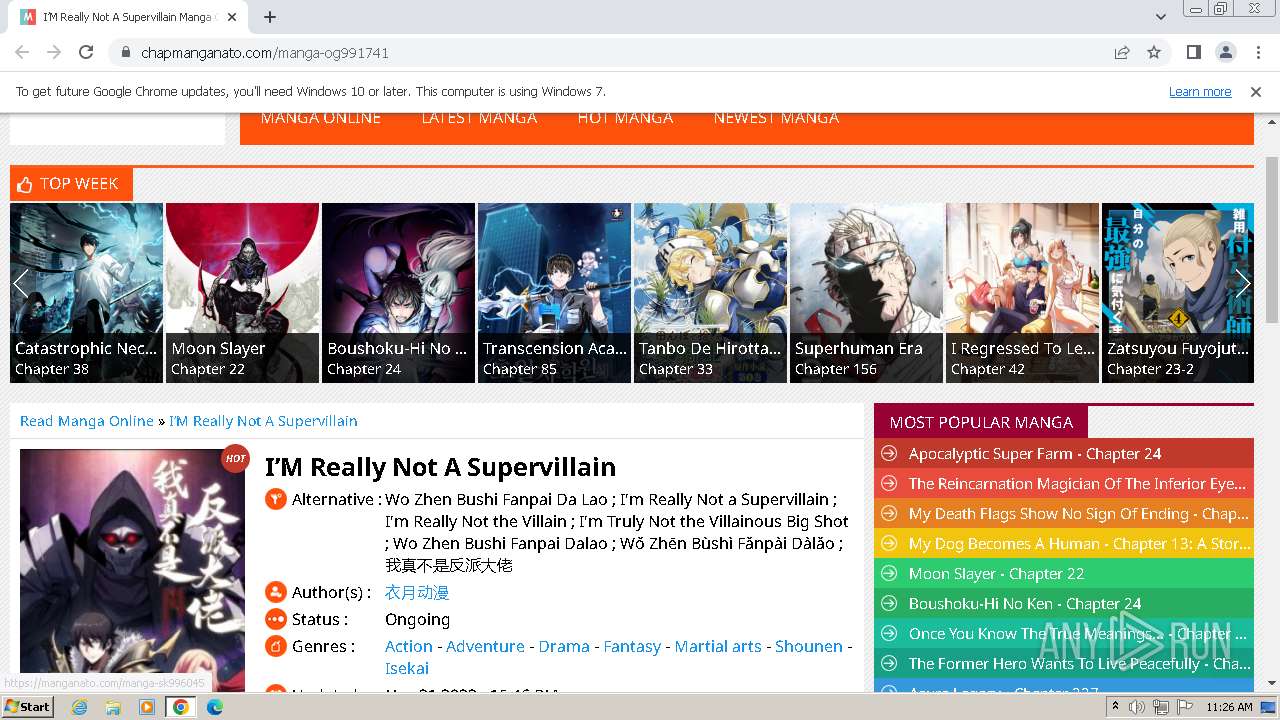Click the 11:26 AM taskbar clock

coord(1230,707)
